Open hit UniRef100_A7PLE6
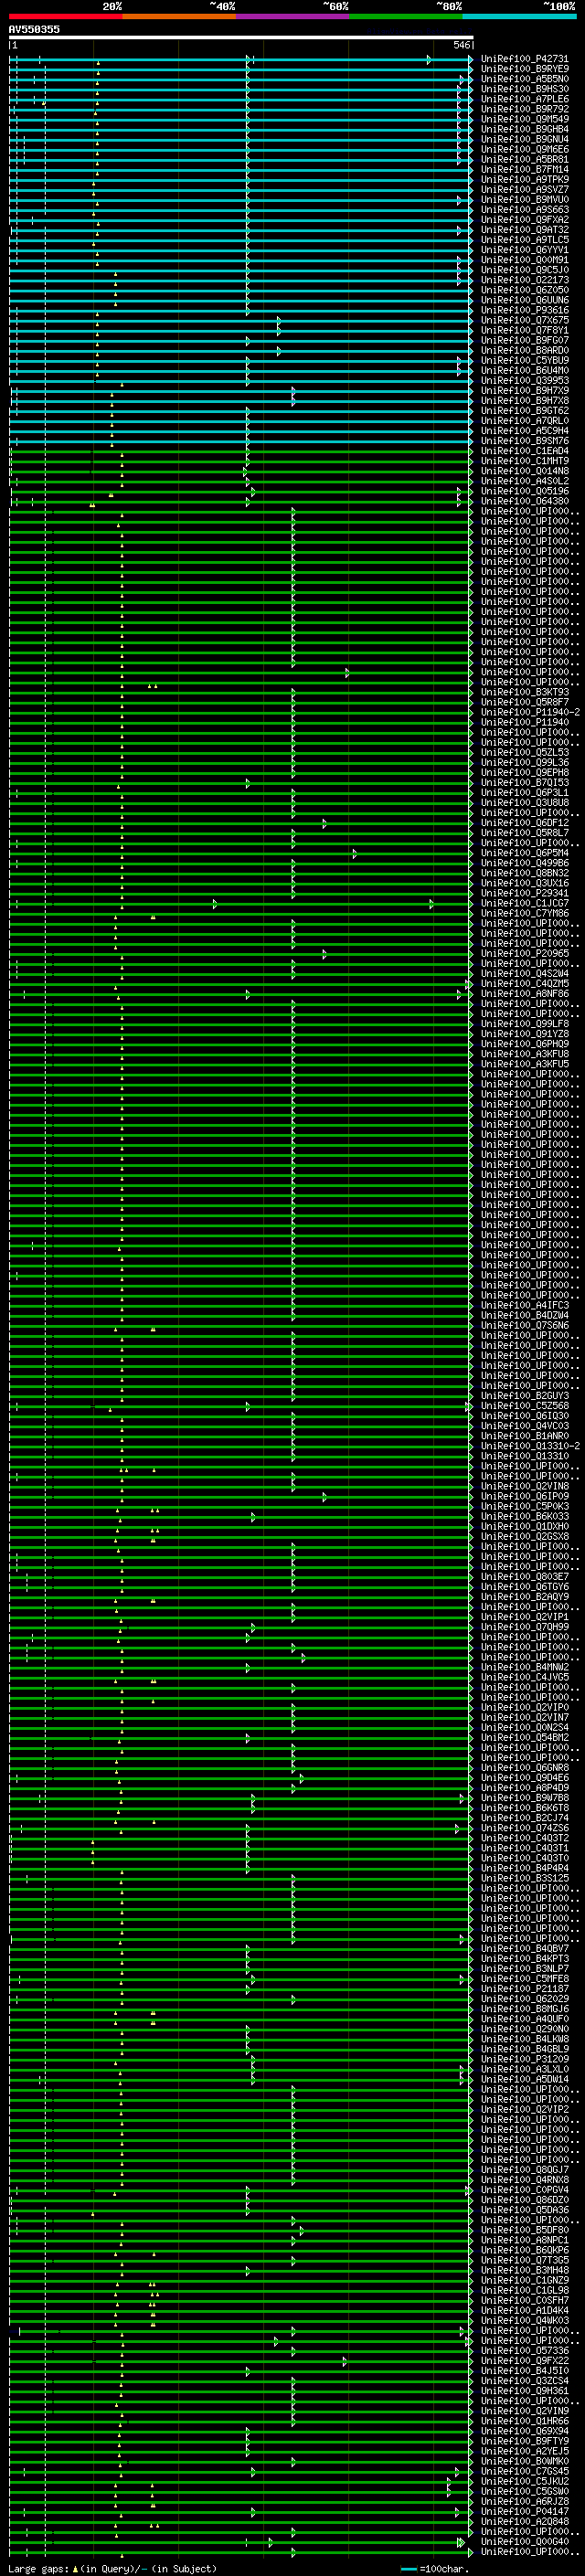The height and width of the screenshot is (2576, 585). tap(524, 99)
